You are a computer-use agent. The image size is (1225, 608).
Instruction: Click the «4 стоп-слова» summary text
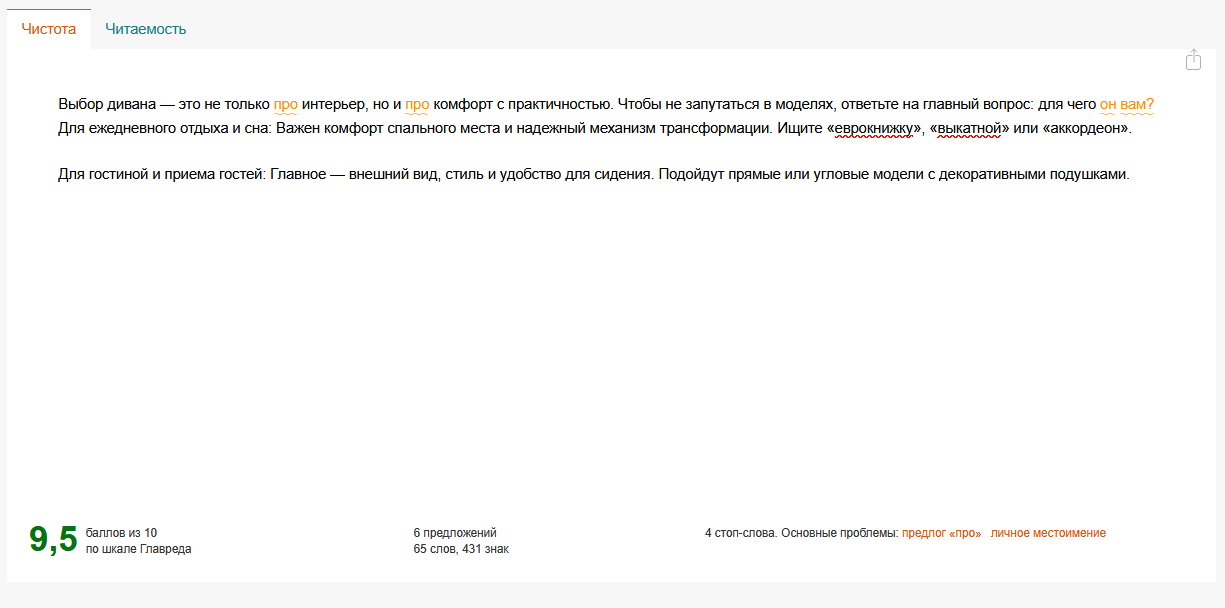pos(740,533)
